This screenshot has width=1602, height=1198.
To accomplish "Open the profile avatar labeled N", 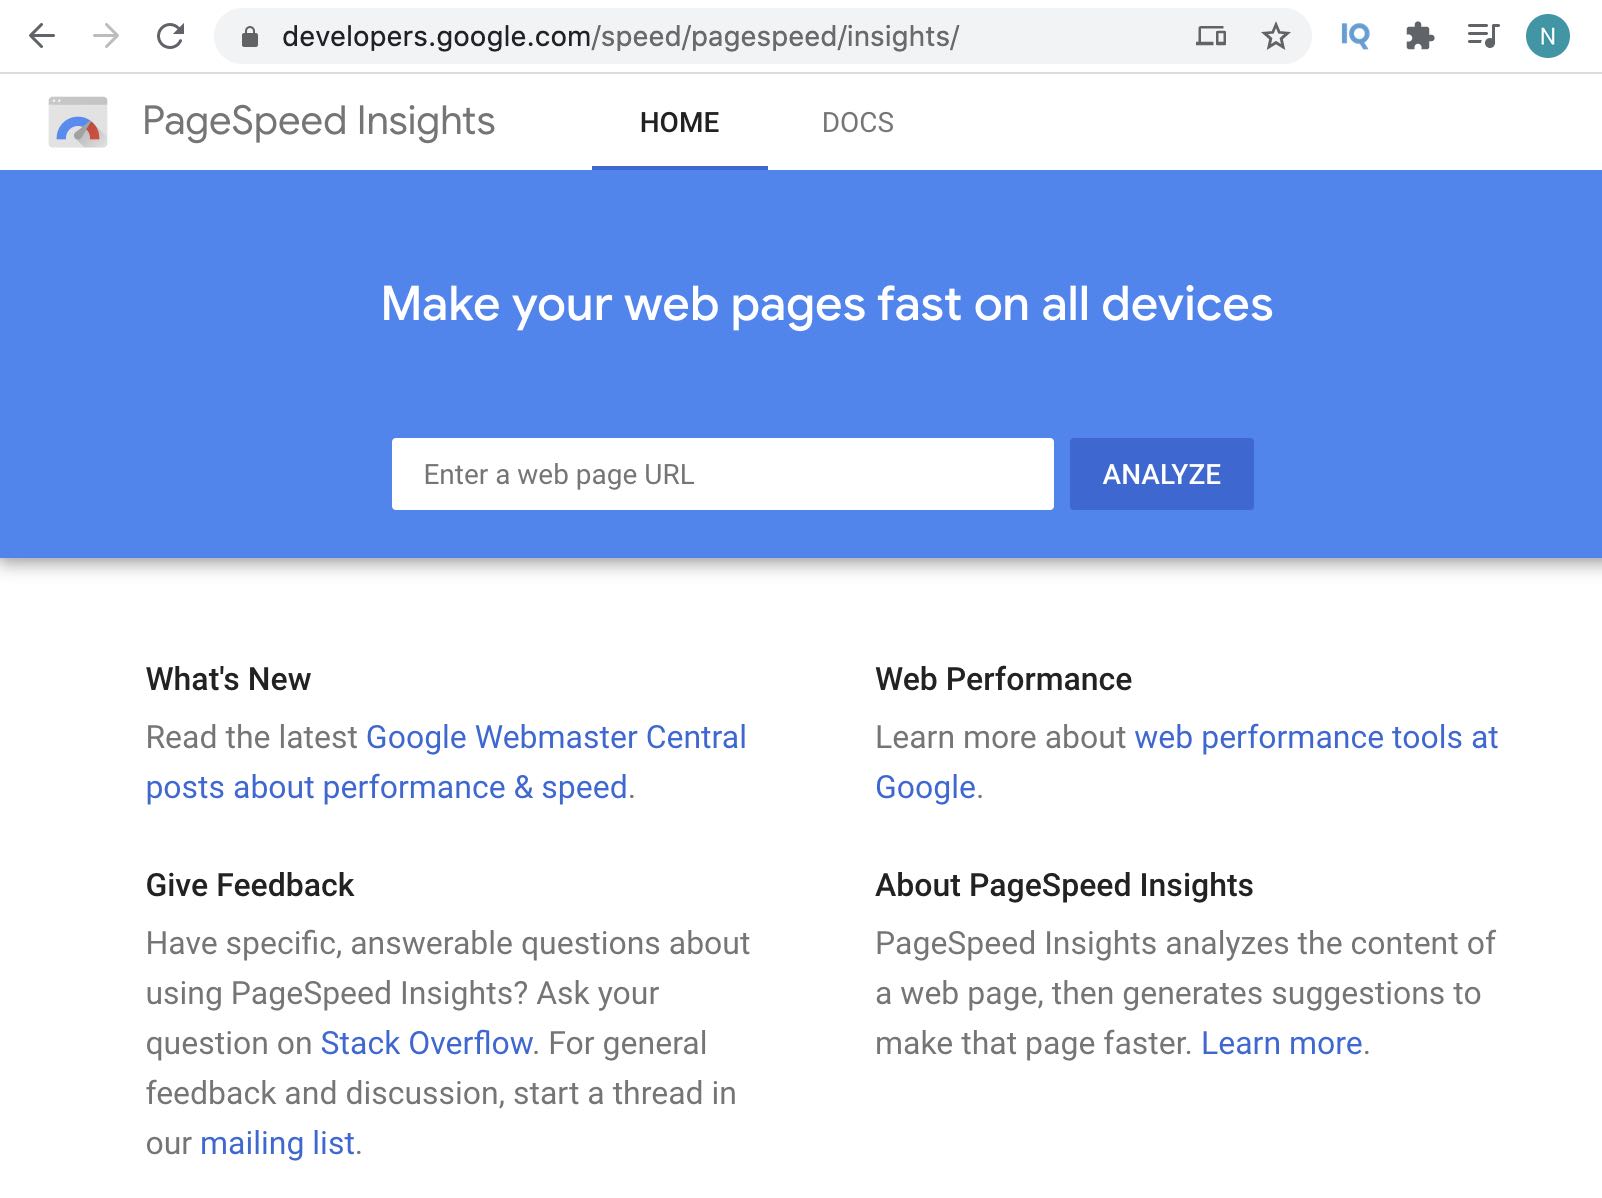I will (x=1547, y=37).
